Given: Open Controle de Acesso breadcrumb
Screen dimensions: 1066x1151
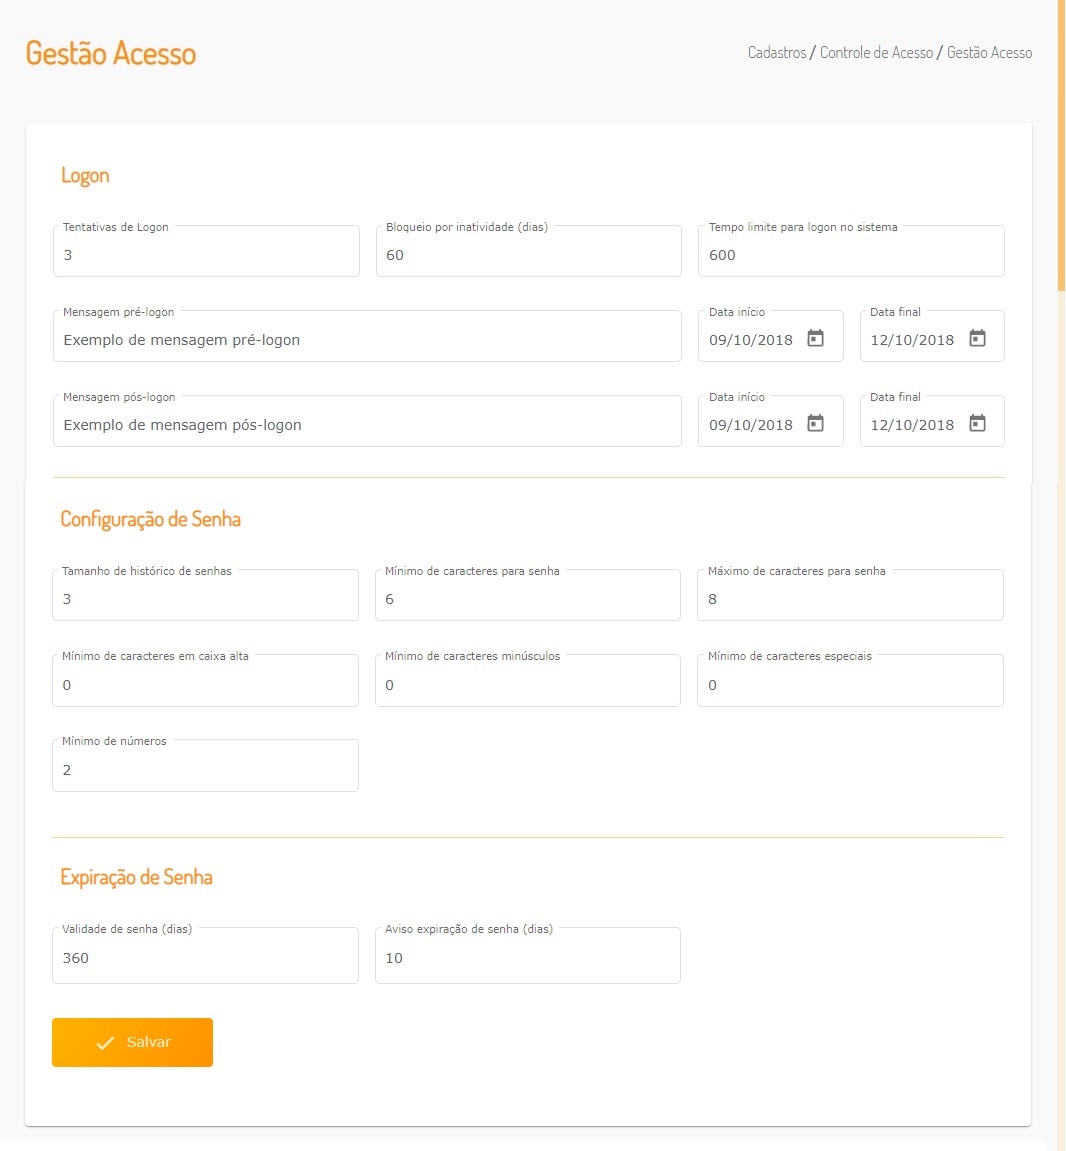Looking at the screenshot, I should coord(876,53).
